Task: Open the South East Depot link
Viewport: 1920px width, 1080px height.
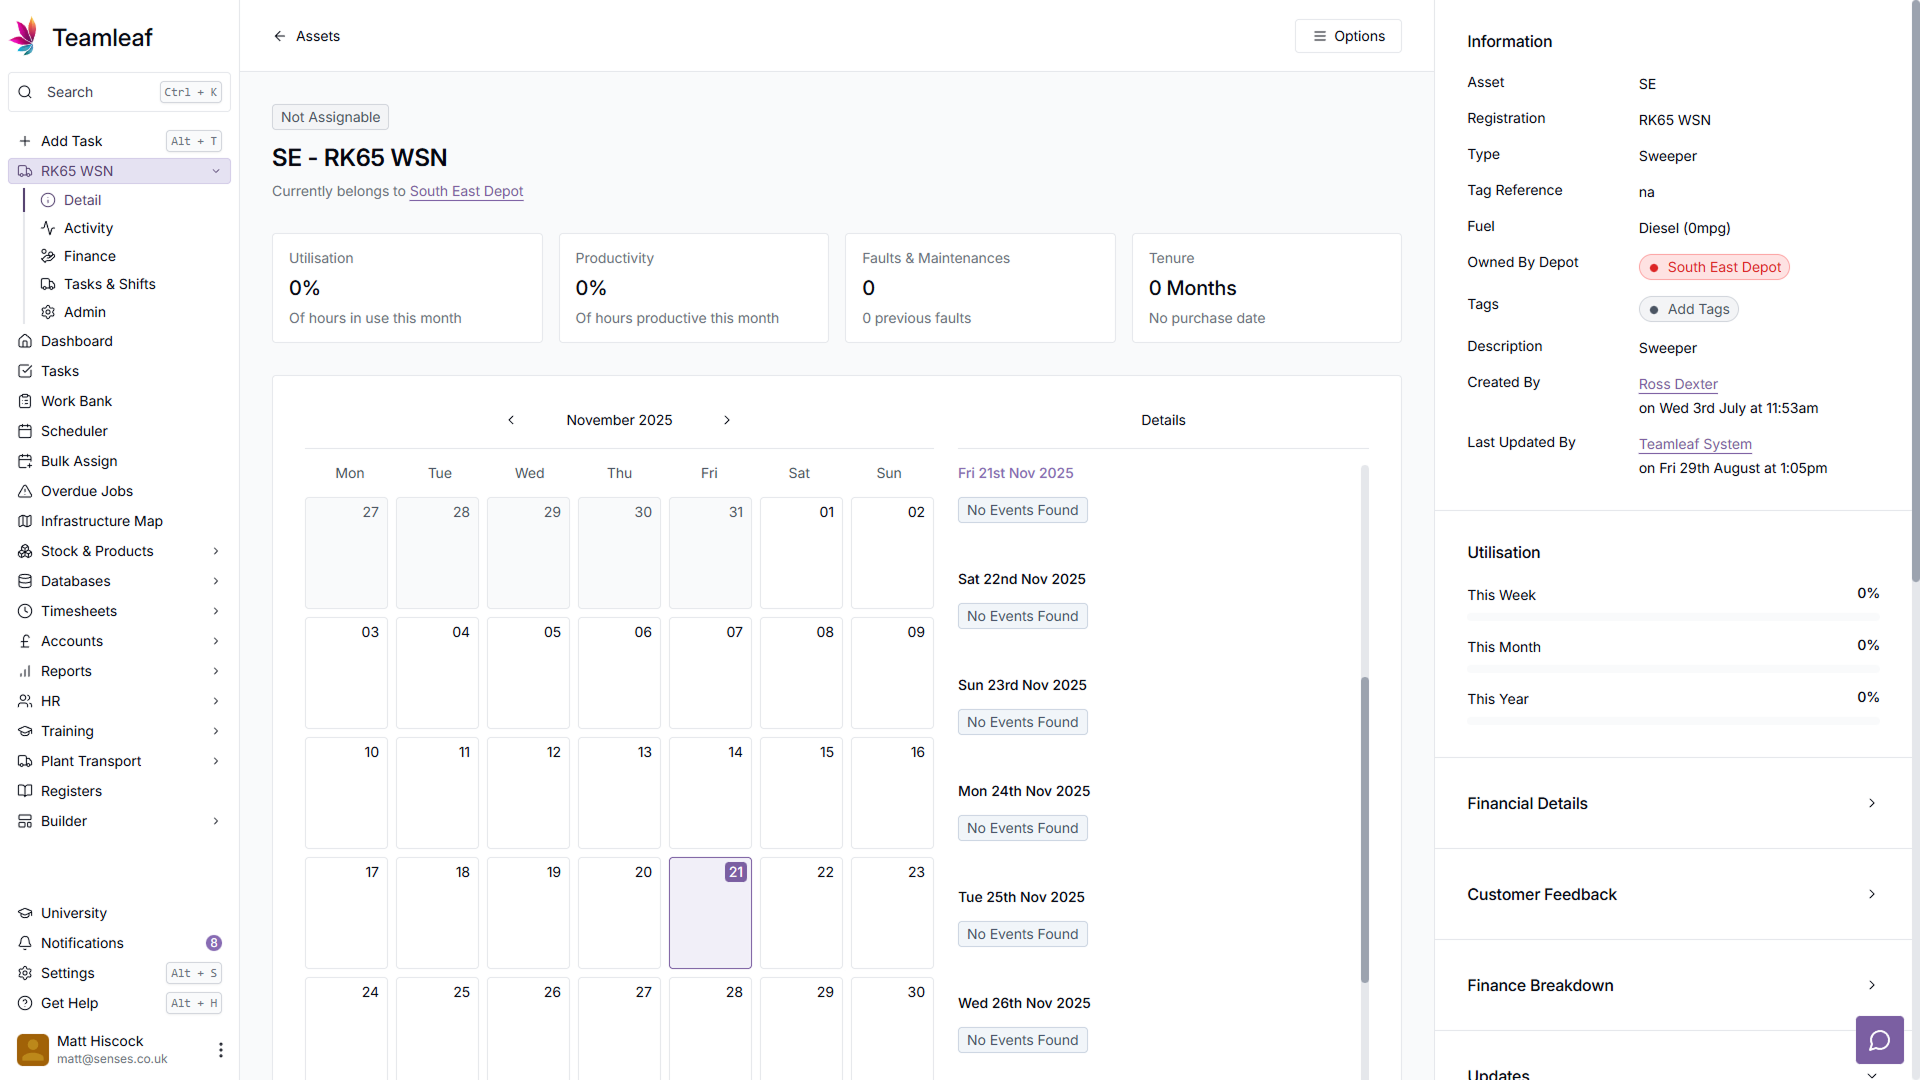Action: click(x=466, y=191)
